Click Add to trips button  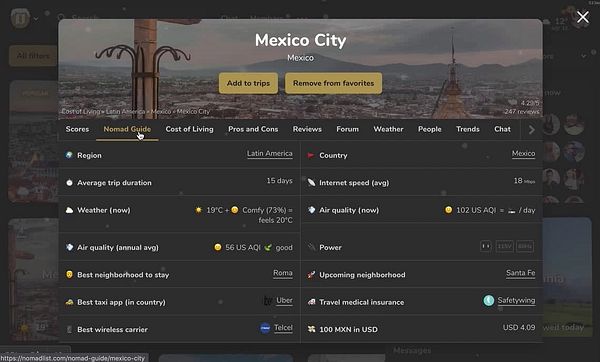(248, 83)
